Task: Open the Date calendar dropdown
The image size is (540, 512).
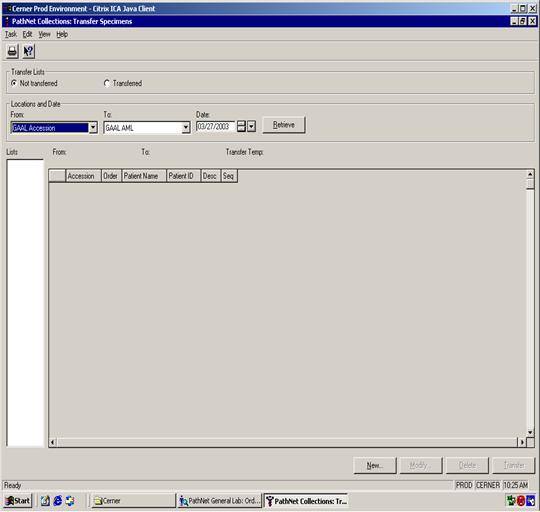Action: pyautogui.click(x=252, y=126)
